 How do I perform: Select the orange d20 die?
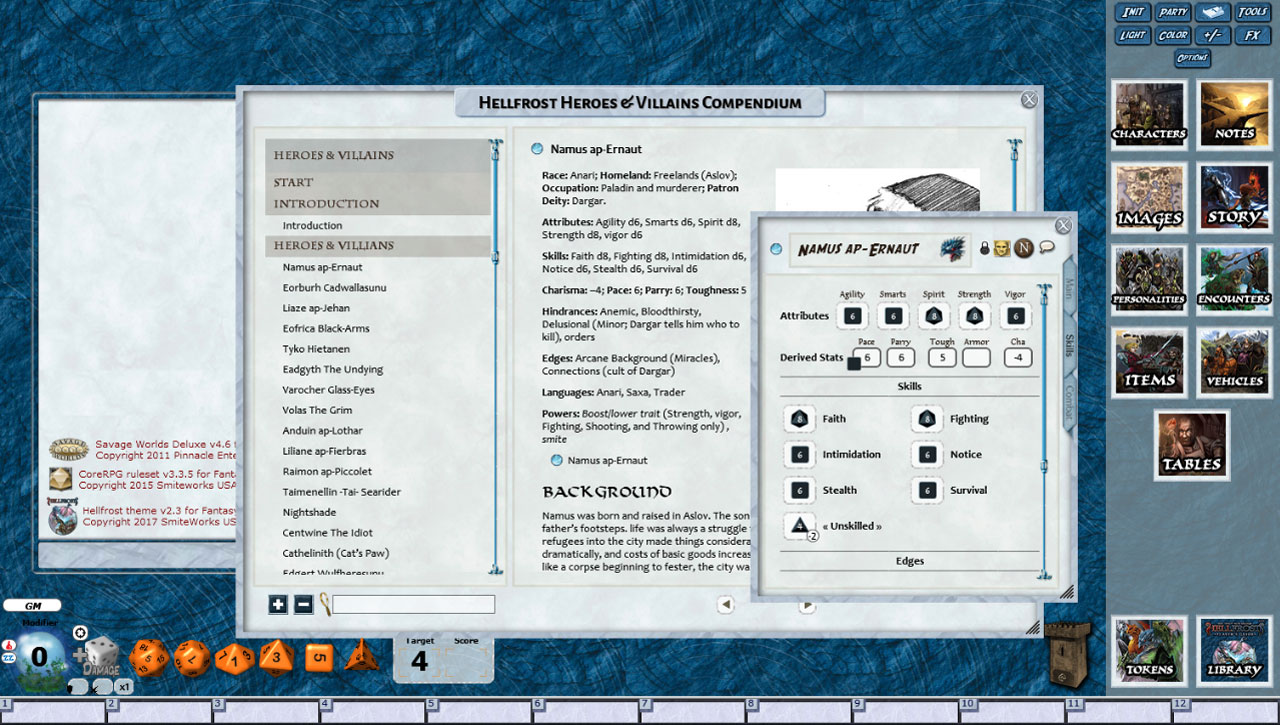coord(148,658)
